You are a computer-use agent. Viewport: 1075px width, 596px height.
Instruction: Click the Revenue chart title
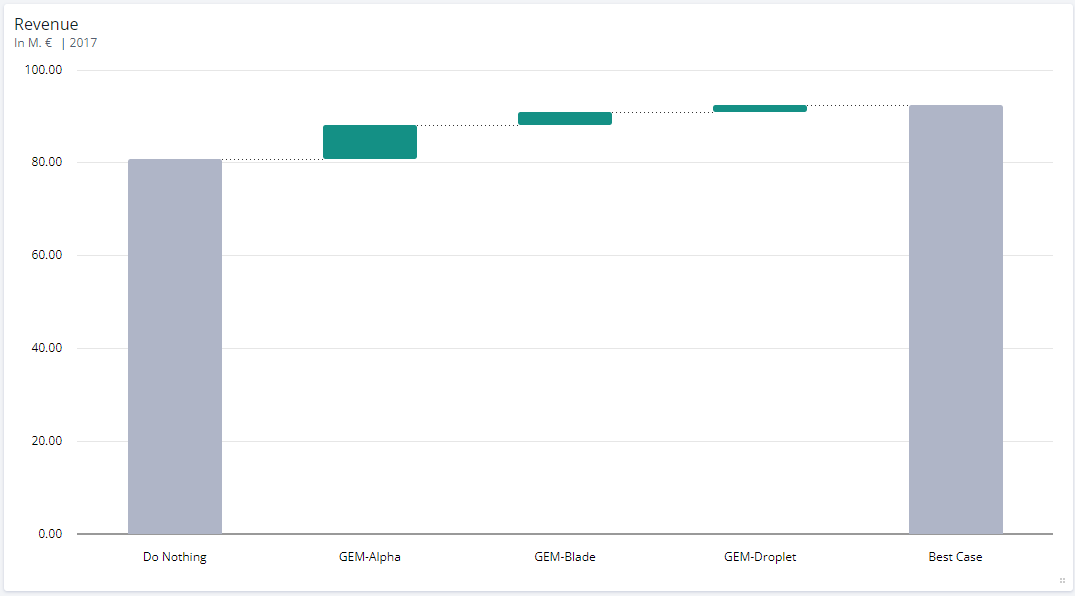46,24
